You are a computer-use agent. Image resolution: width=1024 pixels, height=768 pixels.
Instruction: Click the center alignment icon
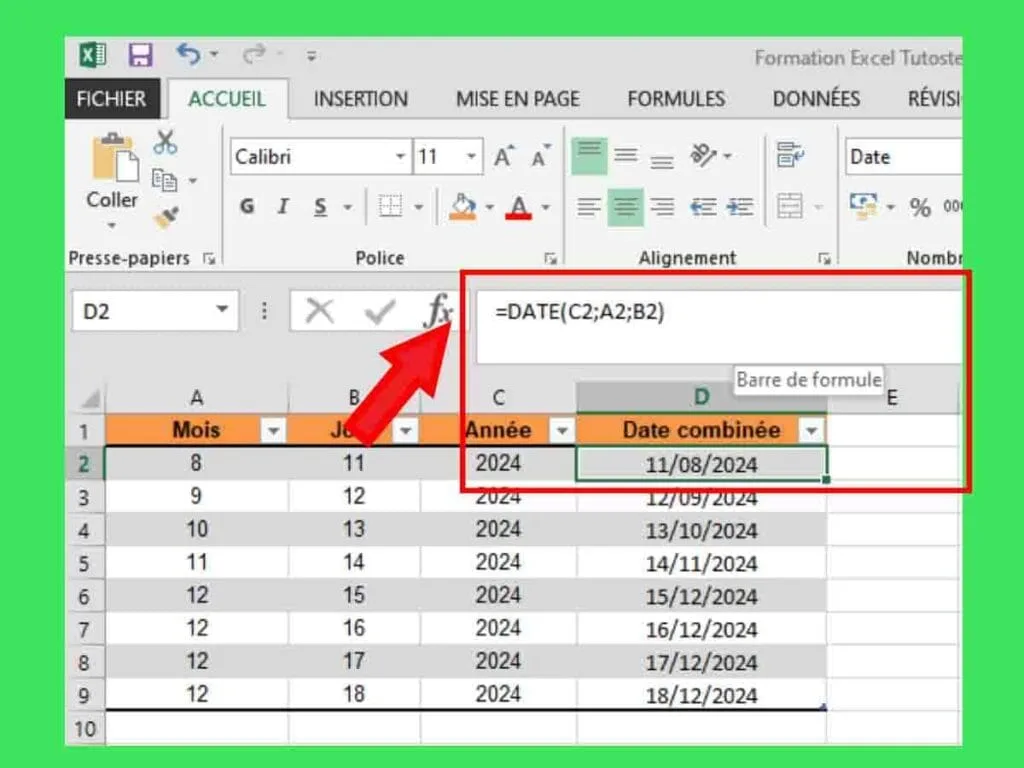(x=623, y=205)
